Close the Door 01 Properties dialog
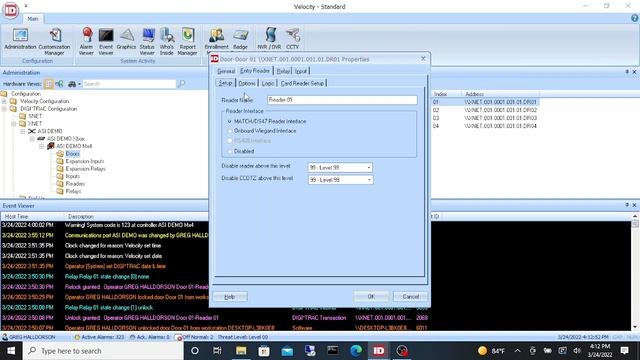Screen dimensions: 640x360 pos(423,59)
